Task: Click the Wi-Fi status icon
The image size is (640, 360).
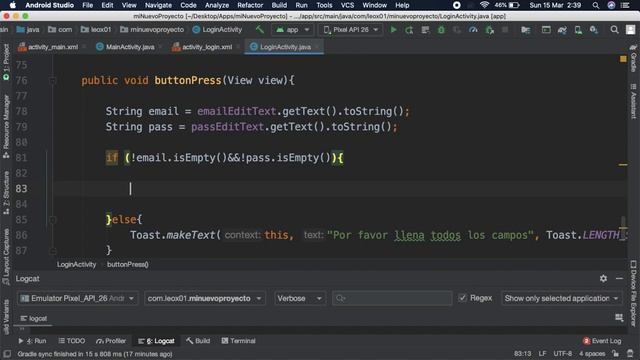Action: click(x=484, y=5)
